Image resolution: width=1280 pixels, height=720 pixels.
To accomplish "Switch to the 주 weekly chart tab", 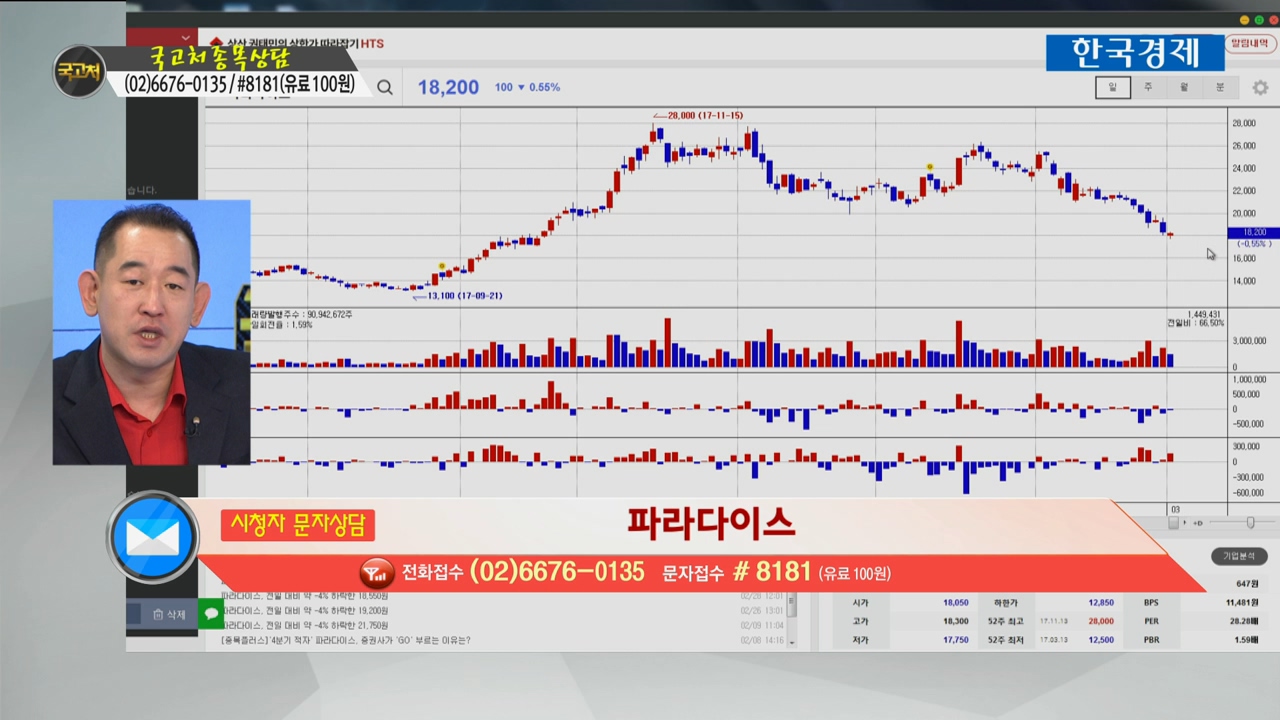I will 1148,87.
